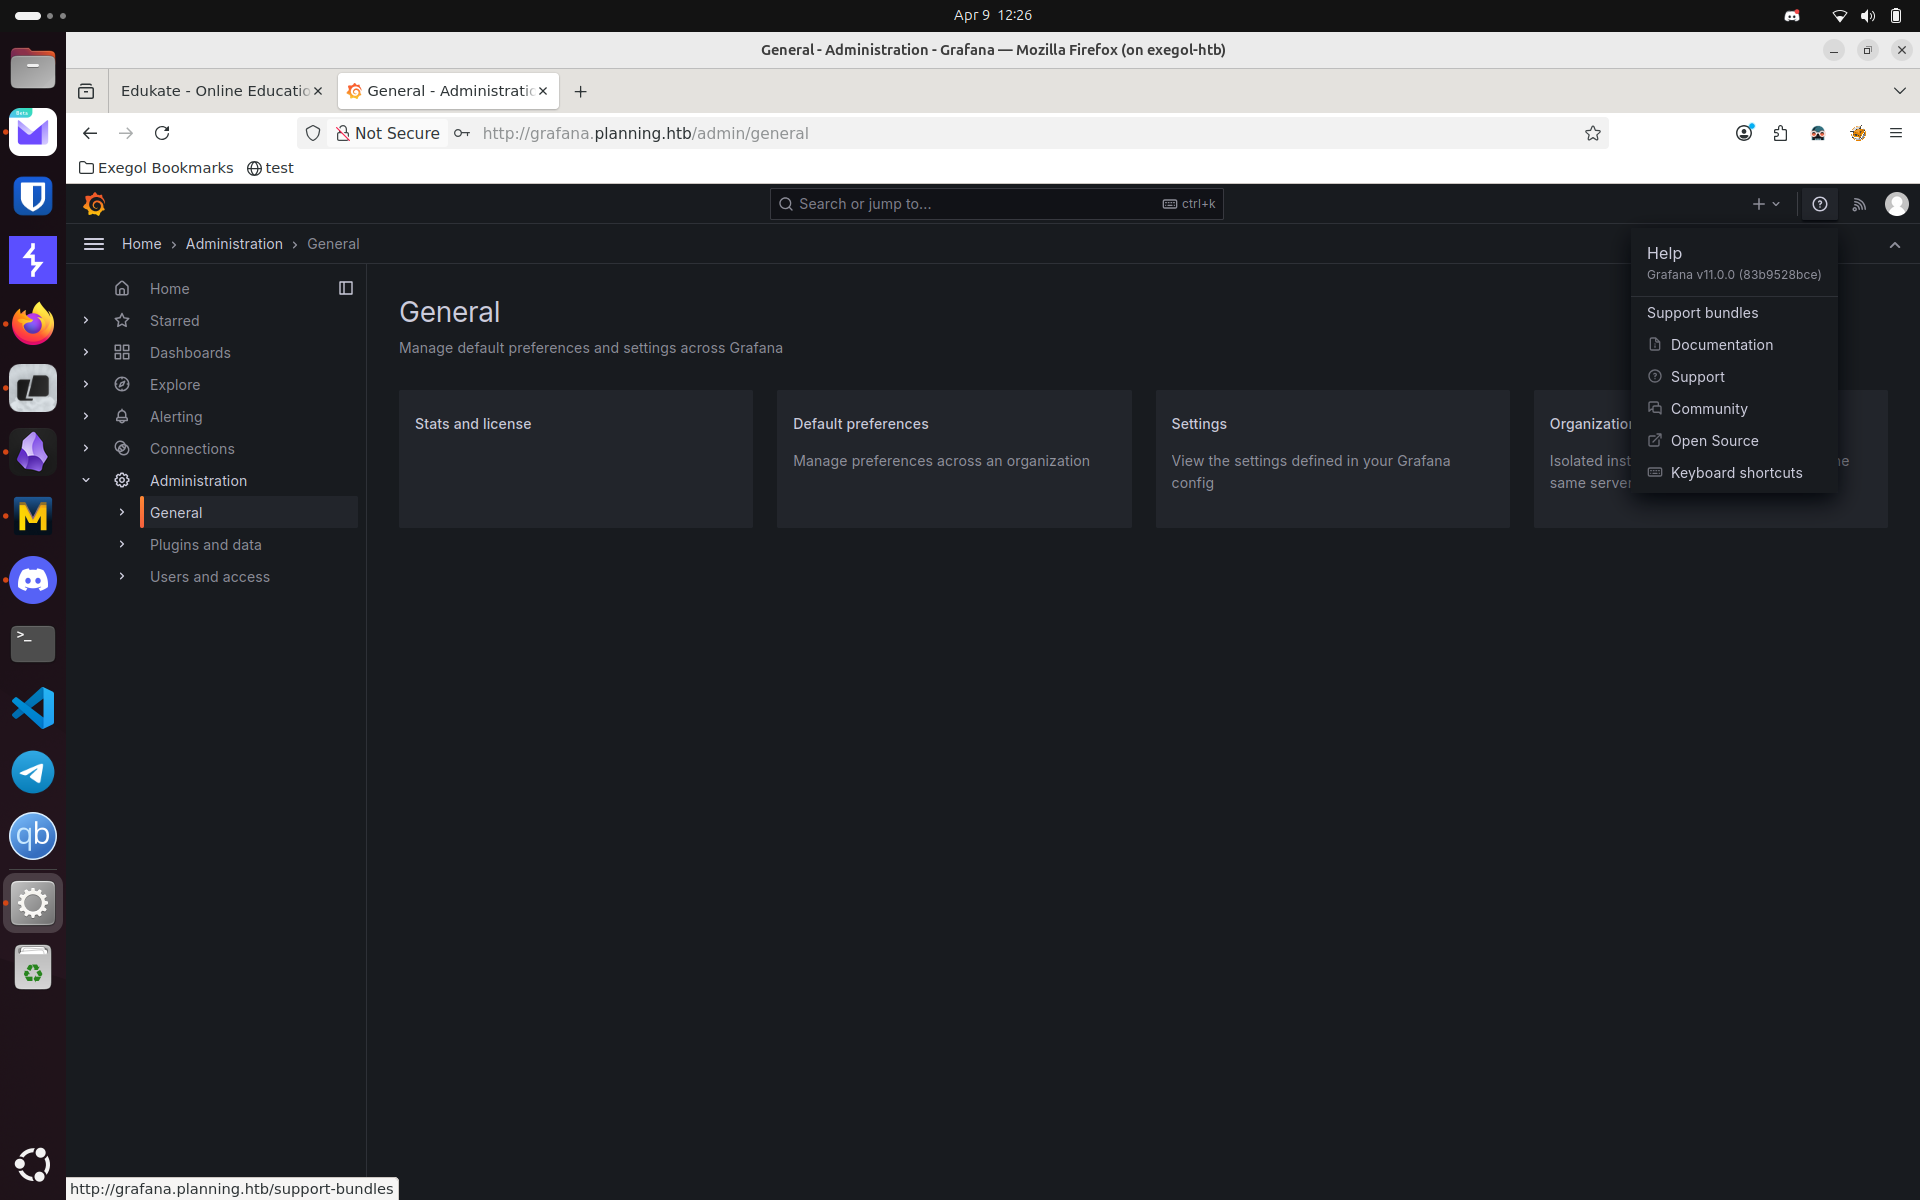This screenshot has width=1920, height=1200.
Task: Expand Plugins and data section
Action: pyautogui.click(x=122, y=545)
